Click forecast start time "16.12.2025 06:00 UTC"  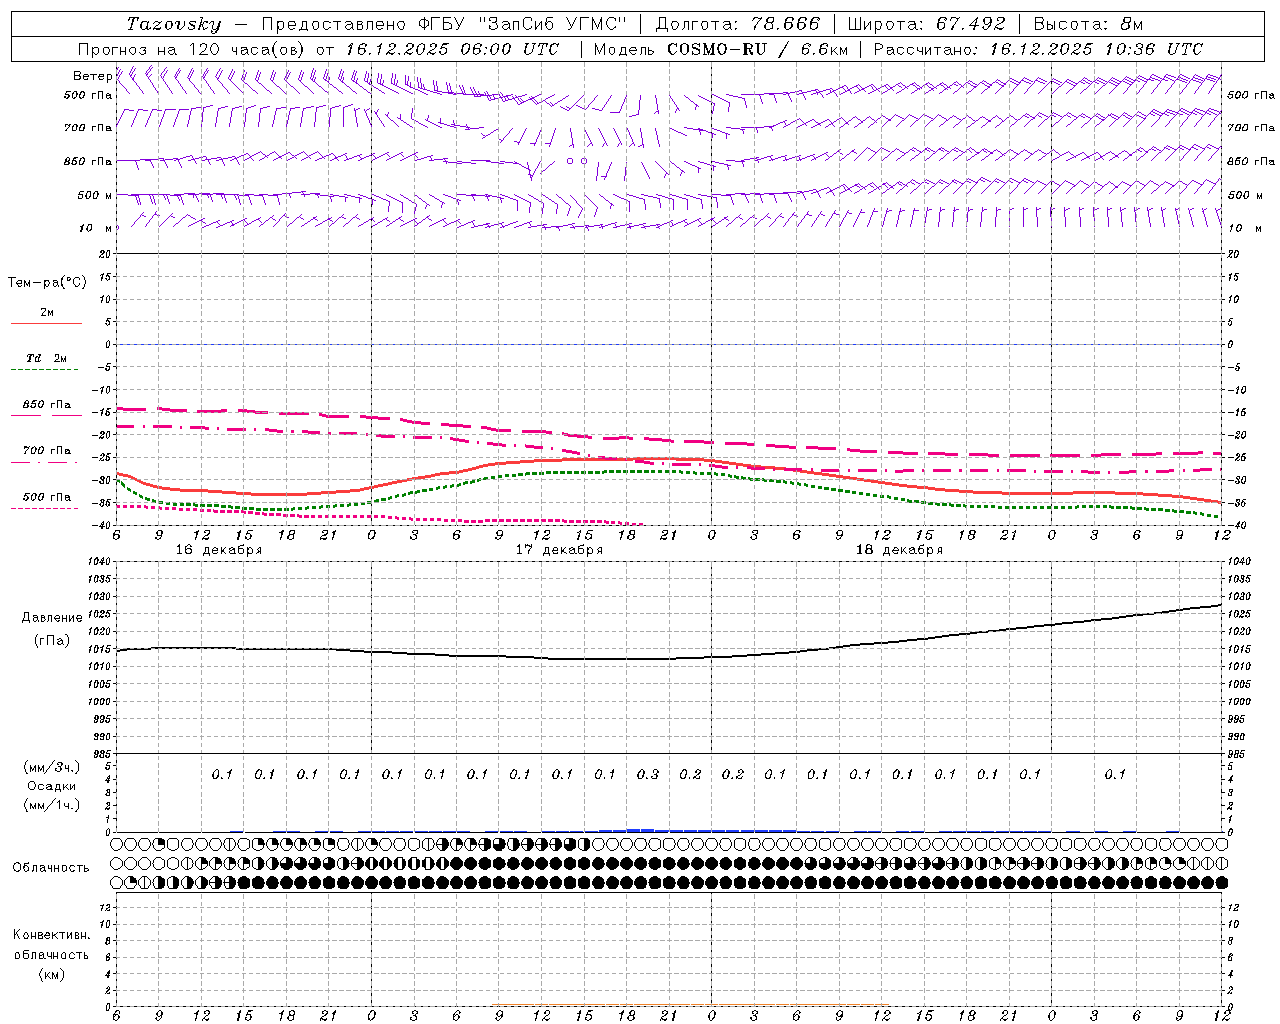click(x=453, y=49)
